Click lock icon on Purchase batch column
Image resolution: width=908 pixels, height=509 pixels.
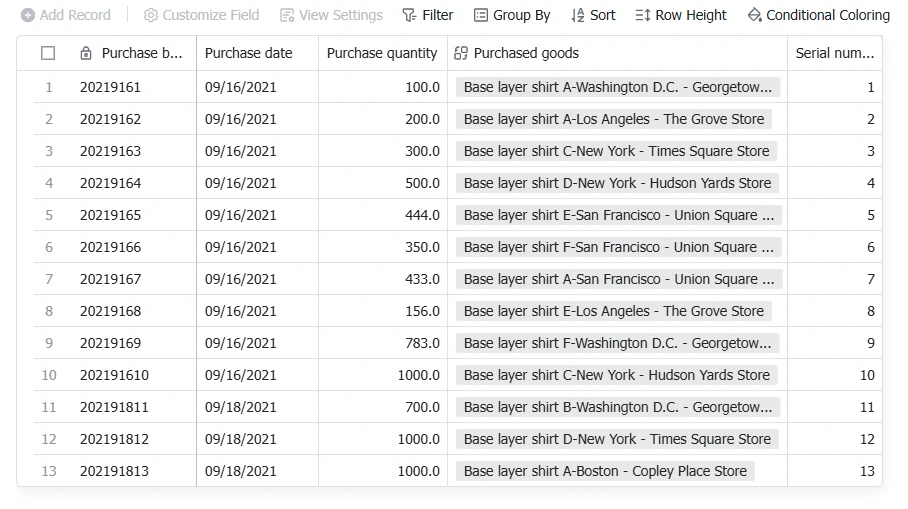click(86, 53)
